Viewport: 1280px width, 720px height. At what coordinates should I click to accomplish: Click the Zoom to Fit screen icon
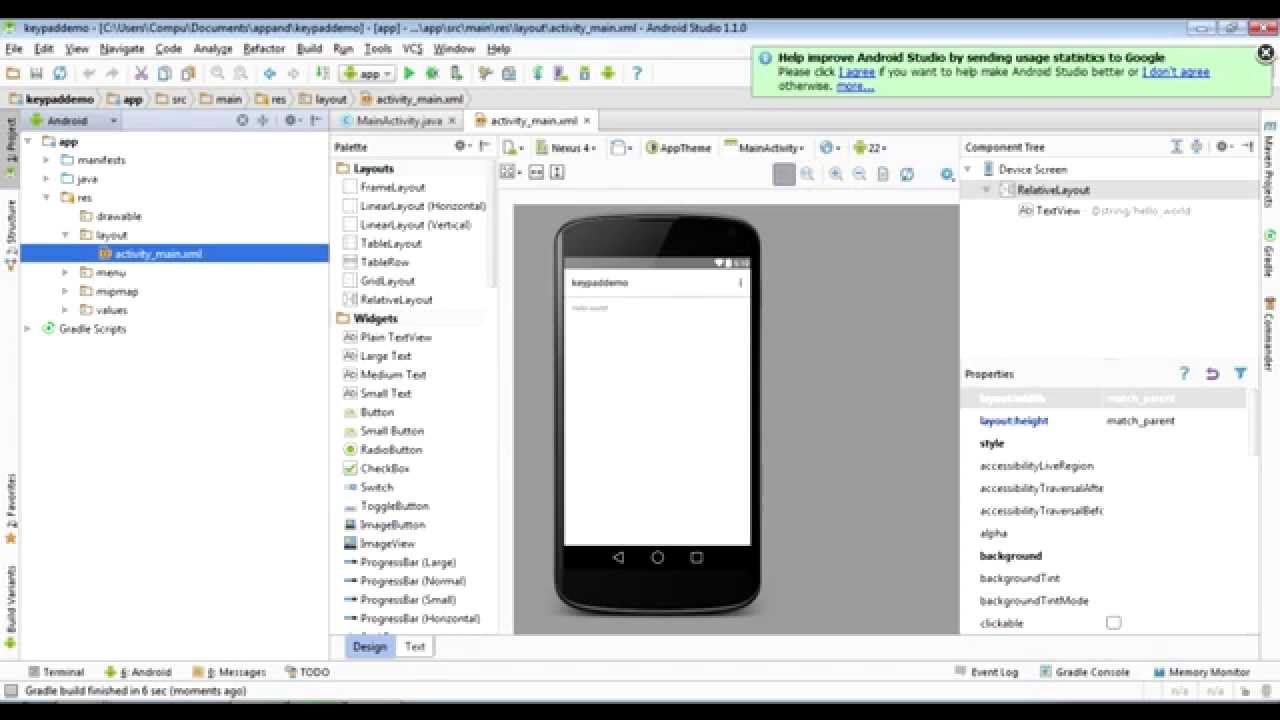[784, 174]
